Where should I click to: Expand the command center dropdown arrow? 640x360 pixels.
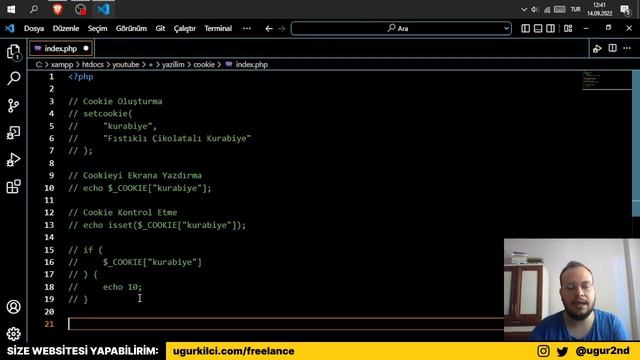(x=507, y=29)
